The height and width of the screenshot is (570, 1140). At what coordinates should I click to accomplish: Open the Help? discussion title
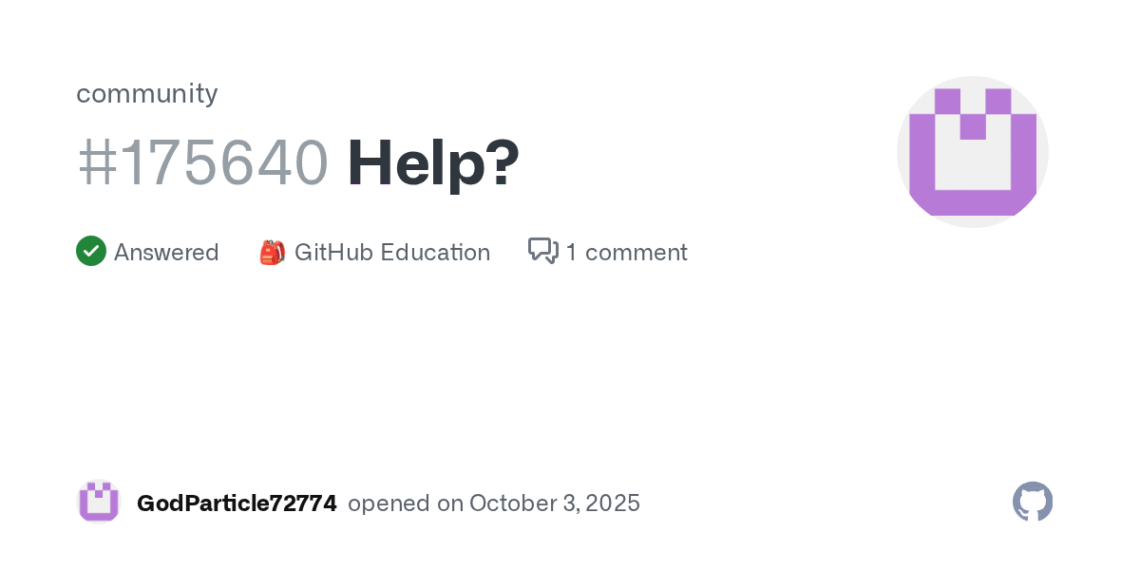(x=433, y=162)
